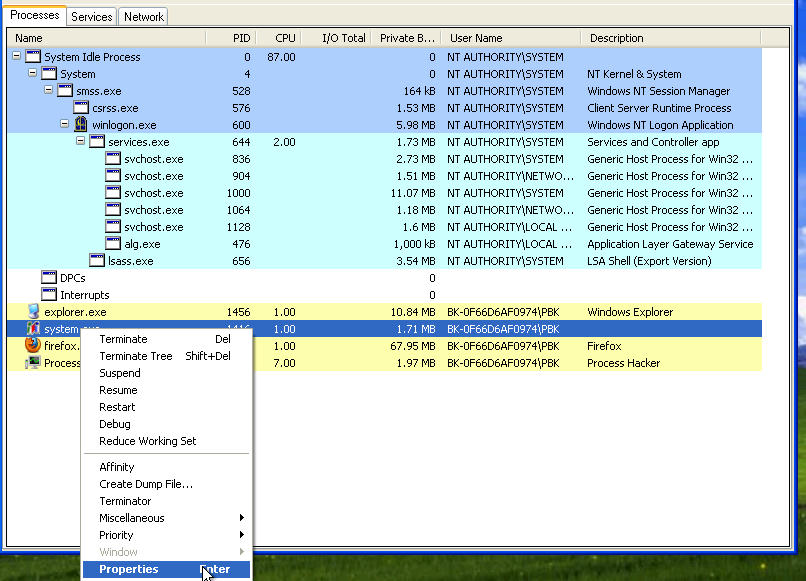
Task: Click the 87.00 CPU value
Action: 281,57
